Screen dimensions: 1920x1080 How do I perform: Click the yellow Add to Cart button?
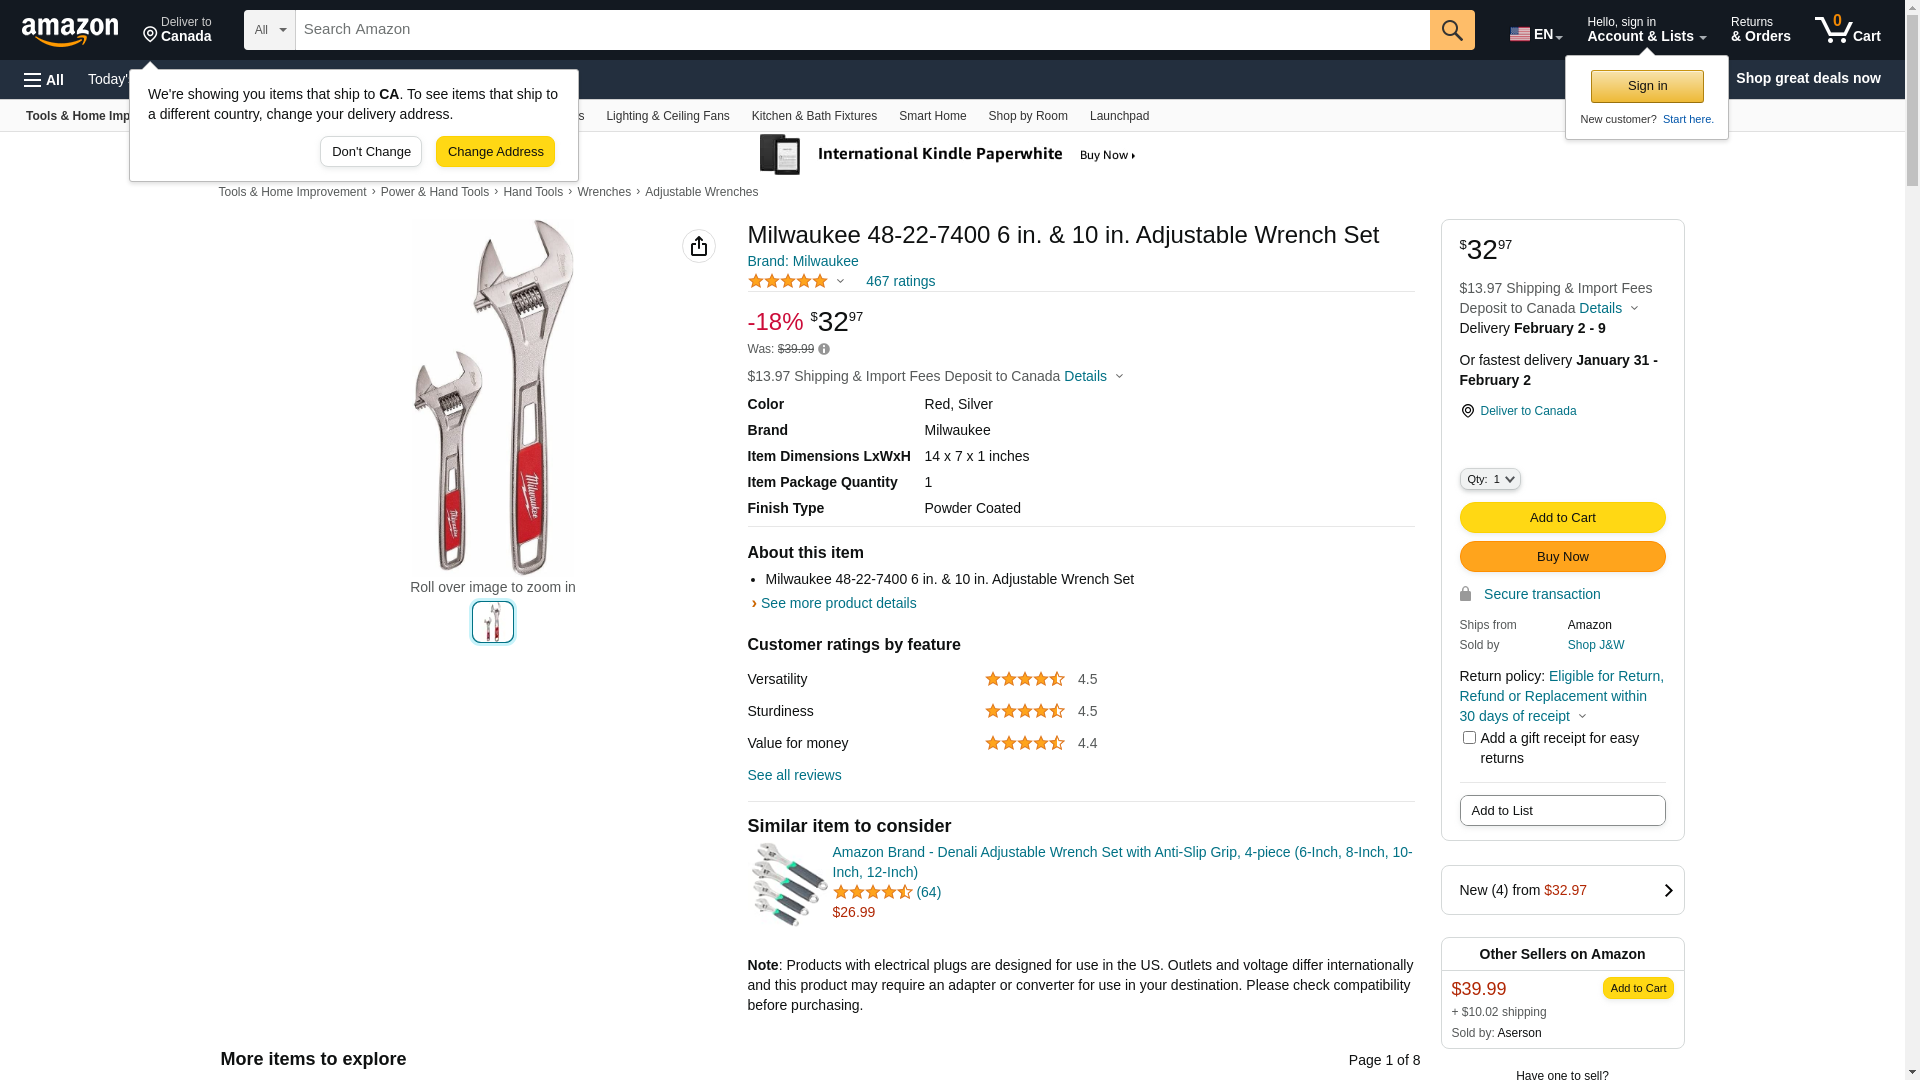(x=1562, y=518)
